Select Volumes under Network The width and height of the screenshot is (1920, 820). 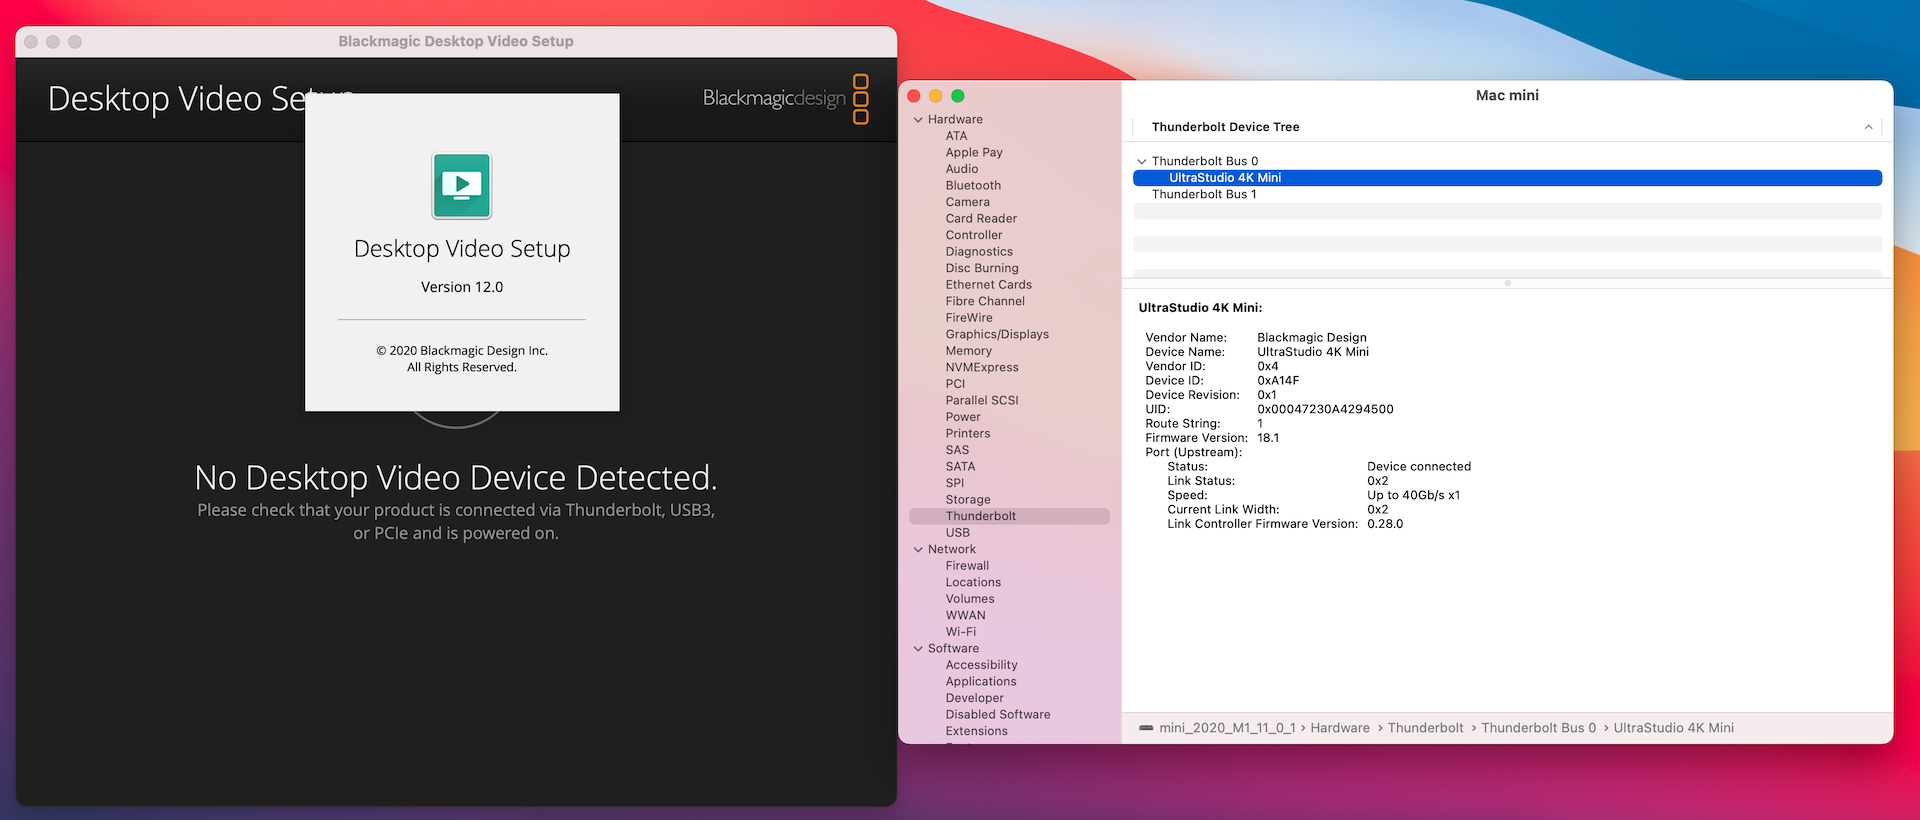(970, 599)
